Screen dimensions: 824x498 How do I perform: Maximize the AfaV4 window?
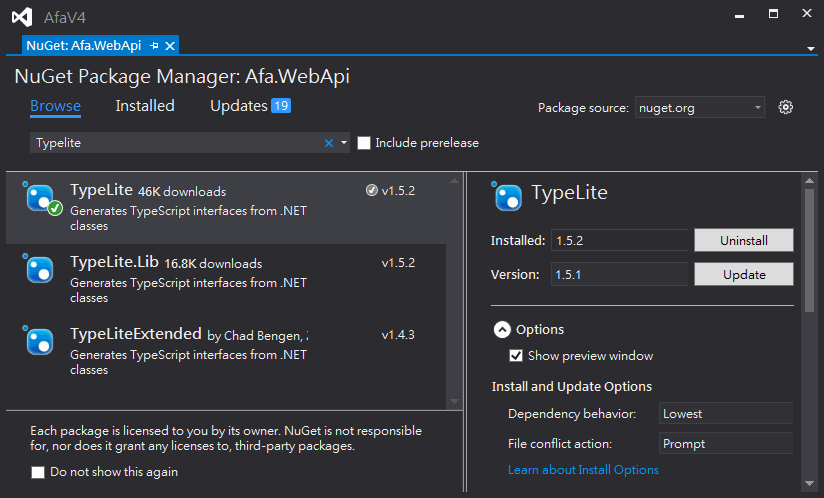pos(773,14)
